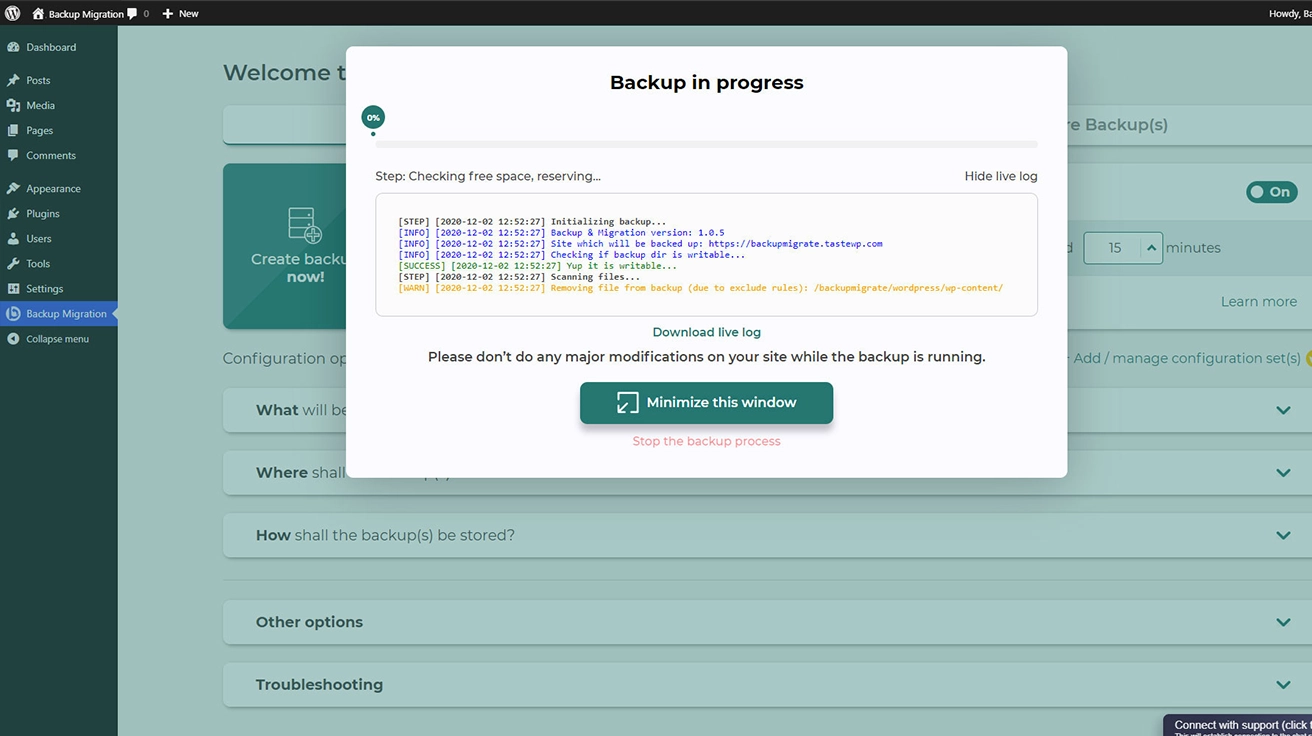This screenshot has width=1312, height=736.
Task: Click the 0% progress indicator bubble
Action: [373, 118]
